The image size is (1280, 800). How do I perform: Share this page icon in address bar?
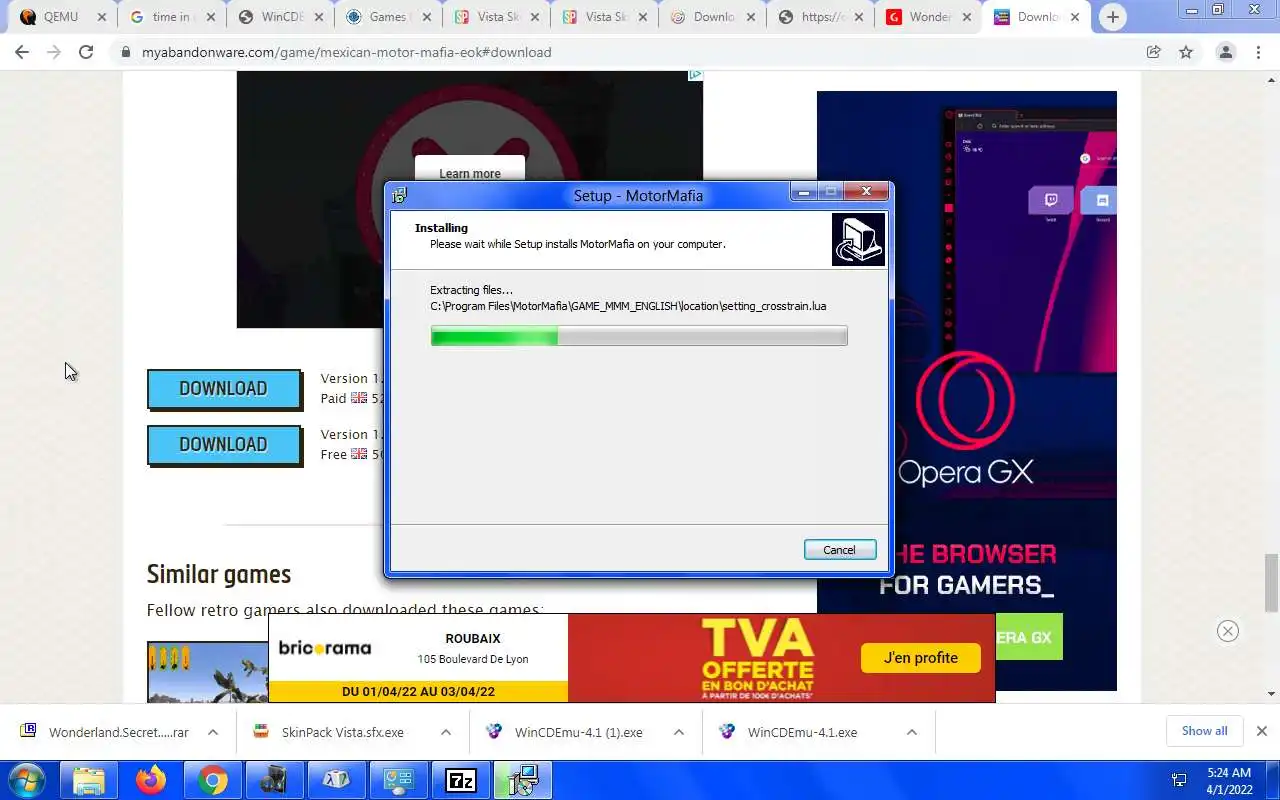coord(1153,52)
